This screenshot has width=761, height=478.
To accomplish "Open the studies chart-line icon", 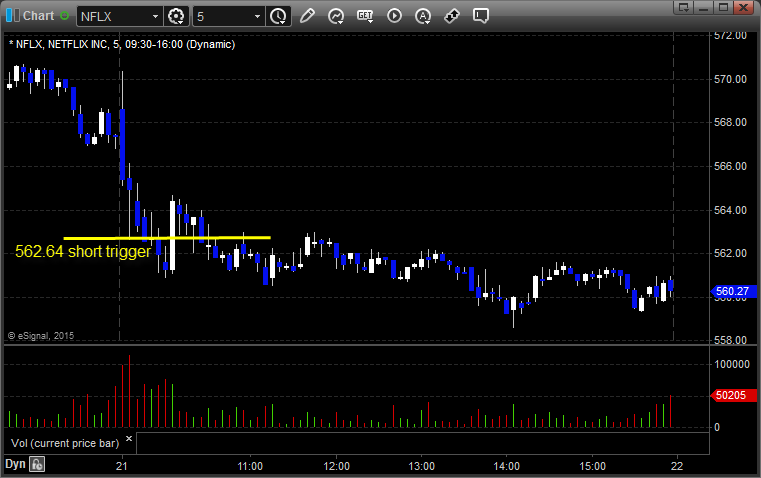I will [x=336, y=16].
